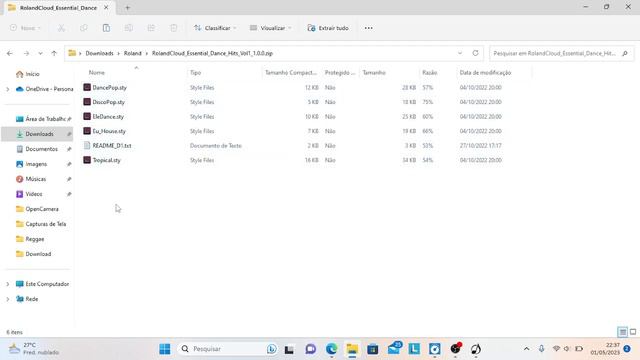Switch to details view icon in status bar
The image size is (640, 360).
622,332
